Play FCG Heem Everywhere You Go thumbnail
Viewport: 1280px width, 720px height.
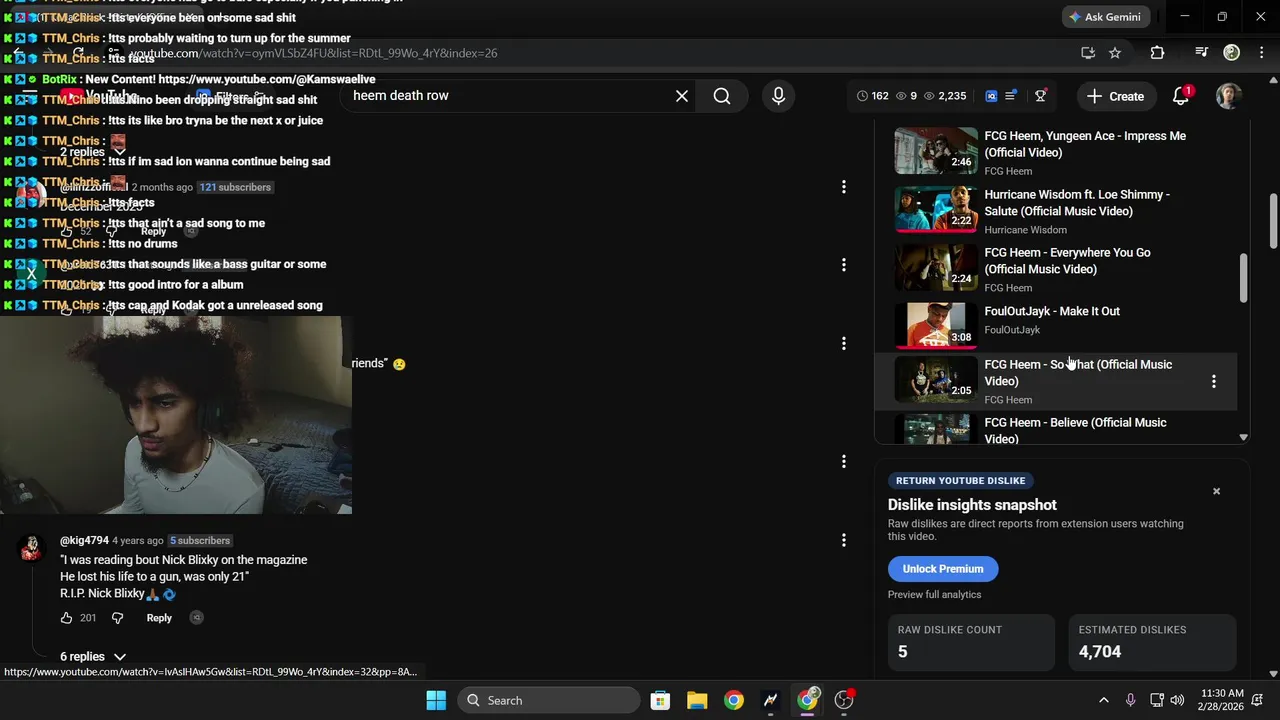936,267
